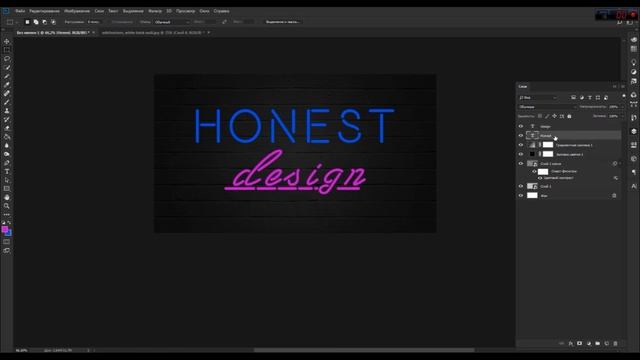This screenshot has width=640, height=360.
Task: Open the Layers panel menu
Action: [x=623, y=87]
